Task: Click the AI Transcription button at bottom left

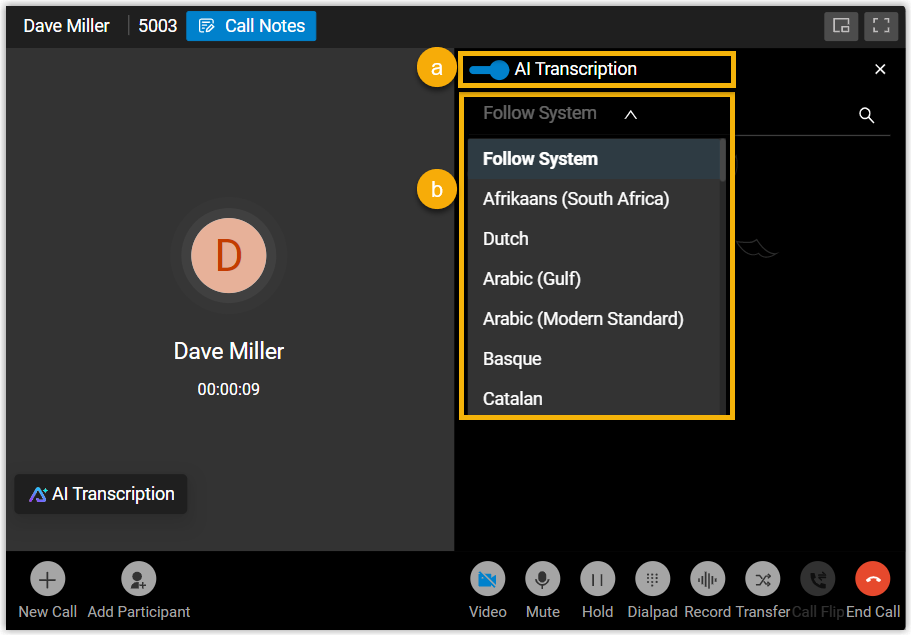Action: [x=101, y=494]
